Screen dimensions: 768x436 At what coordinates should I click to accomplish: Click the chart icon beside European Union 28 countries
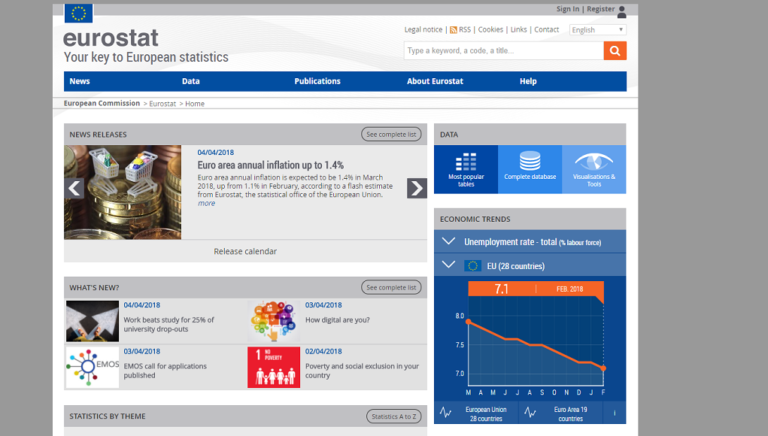pos(446,412)
